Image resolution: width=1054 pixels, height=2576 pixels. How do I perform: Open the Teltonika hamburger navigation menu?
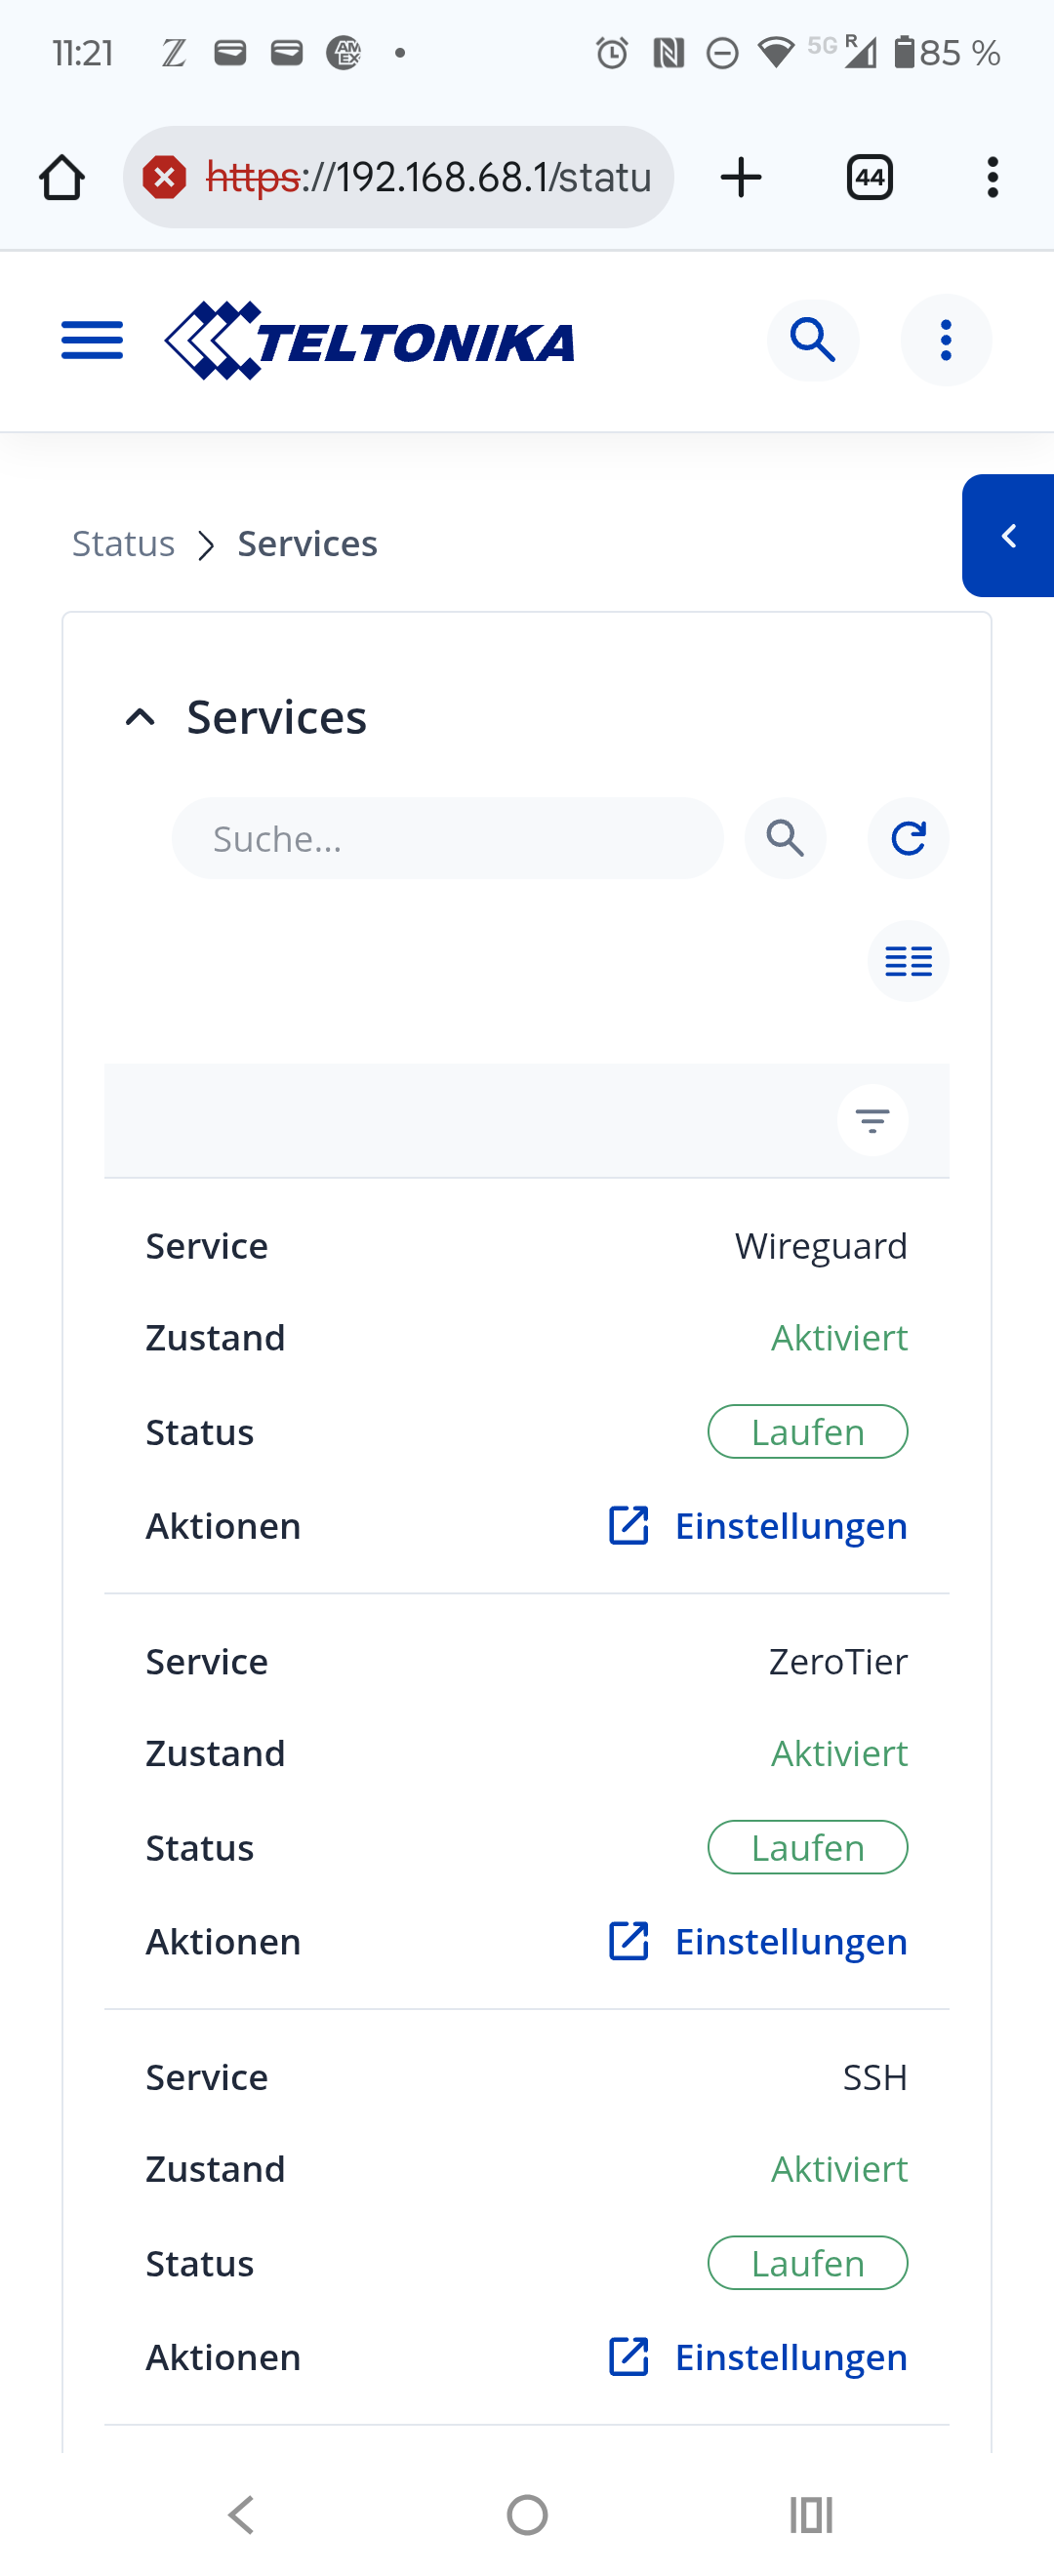point(92,340)
